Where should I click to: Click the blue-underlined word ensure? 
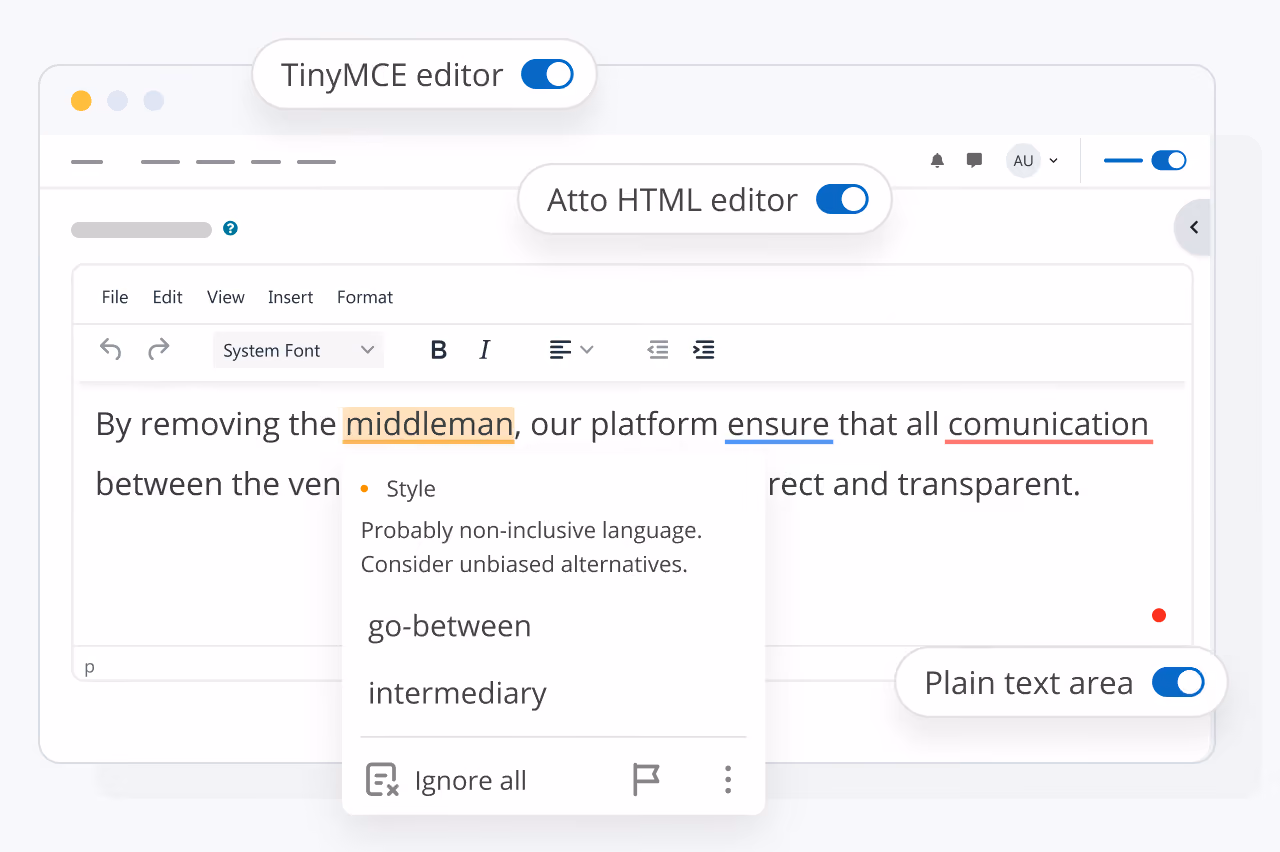778,424
